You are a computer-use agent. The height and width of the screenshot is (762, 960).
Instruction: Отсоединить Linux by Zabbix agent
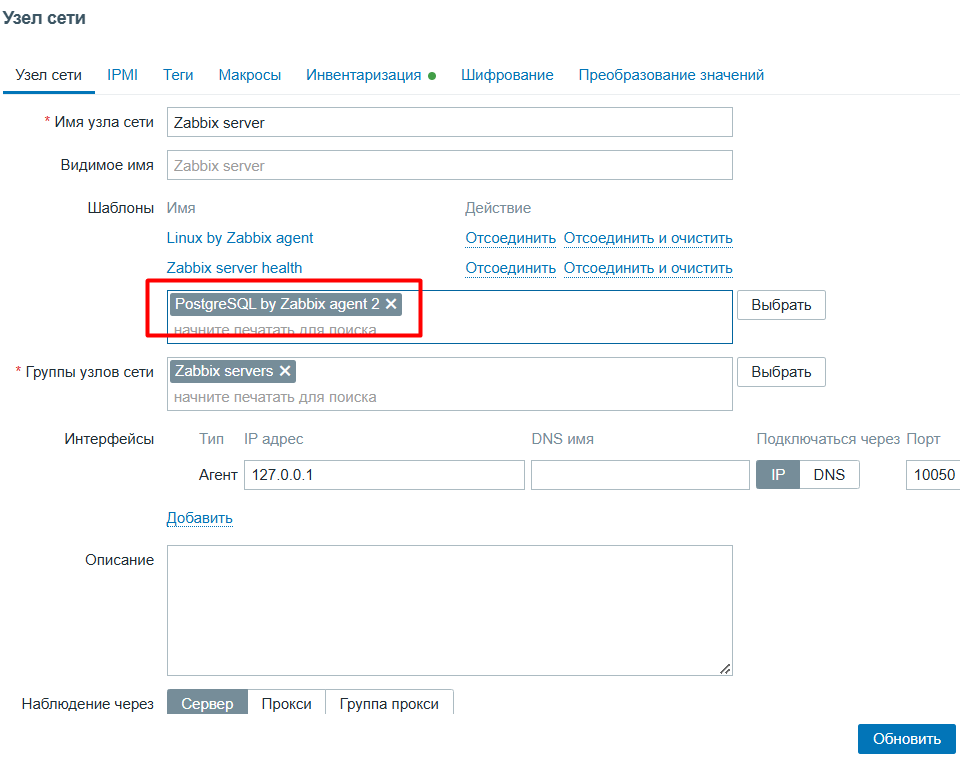click(511, 238)
